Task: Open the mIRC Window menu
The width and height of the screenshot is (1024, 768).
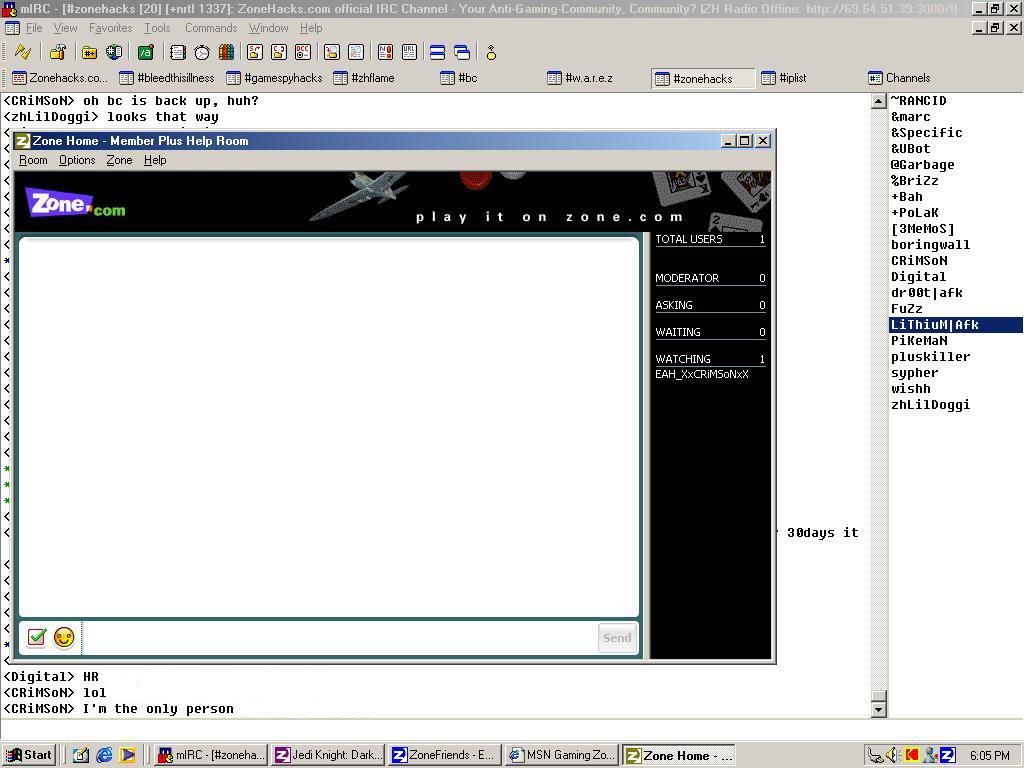Action: (268, 28)
